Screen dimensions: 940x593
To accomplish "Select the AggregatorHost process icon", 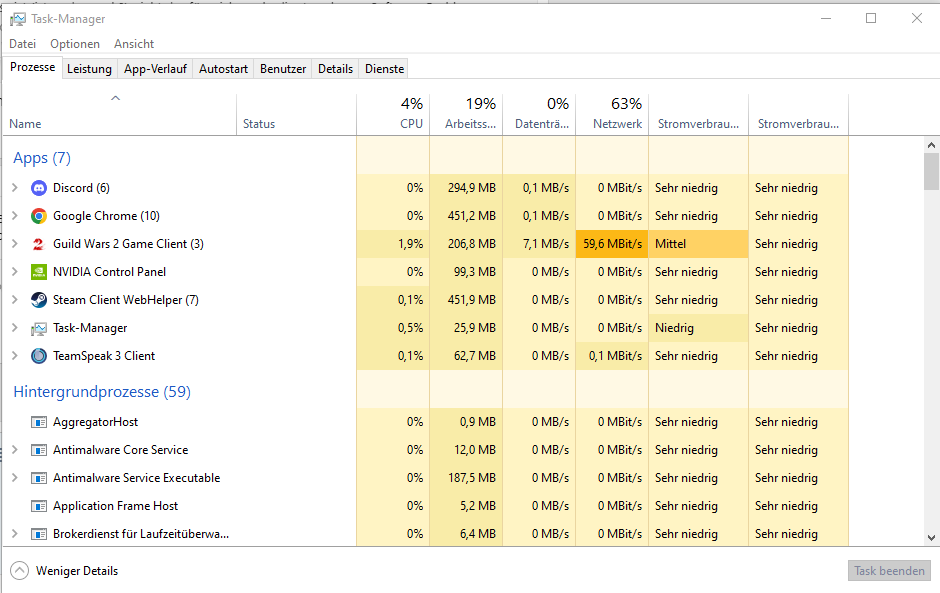I will (39, 422).
